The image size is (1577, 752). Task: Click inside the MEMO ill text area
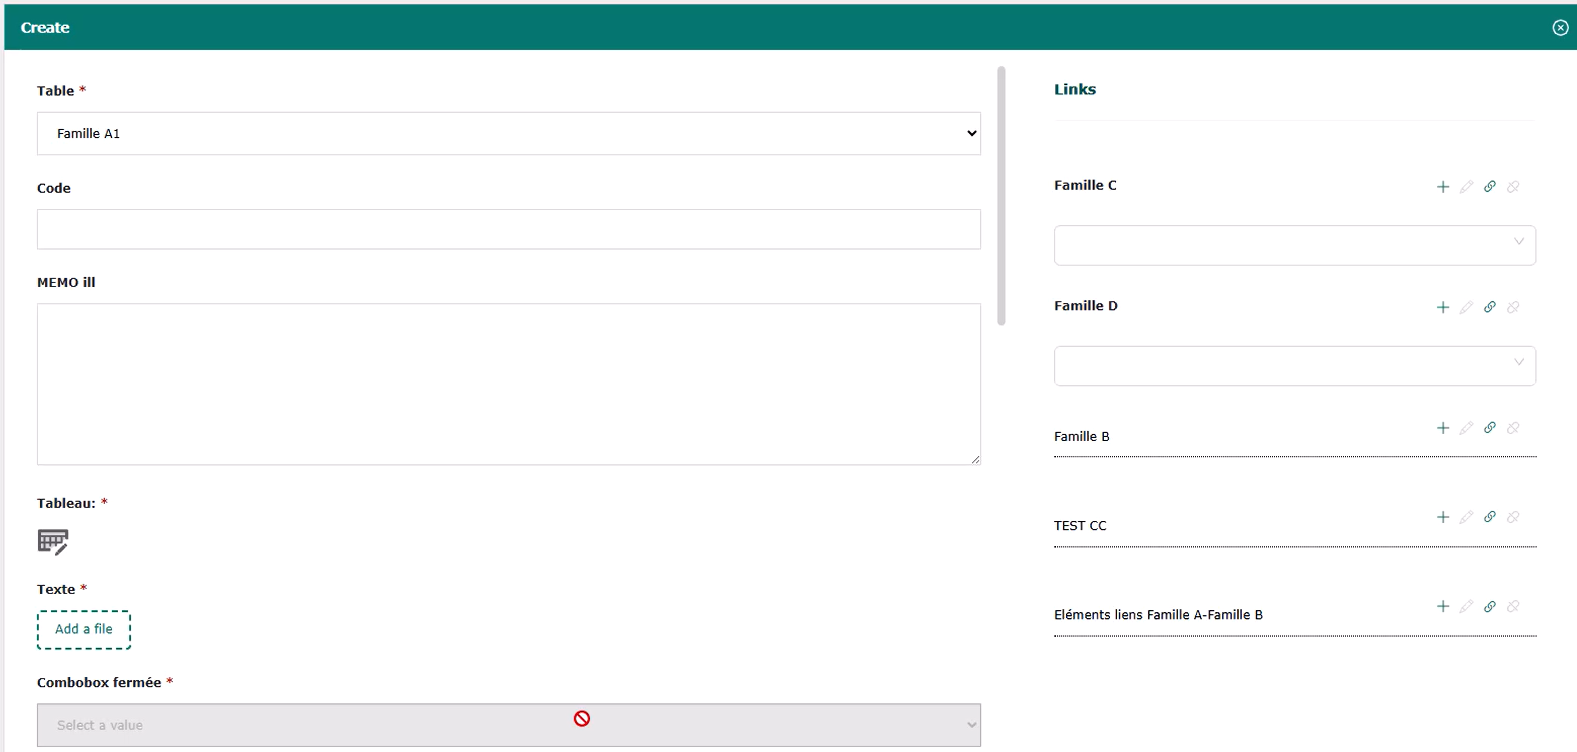coord(508,384)
